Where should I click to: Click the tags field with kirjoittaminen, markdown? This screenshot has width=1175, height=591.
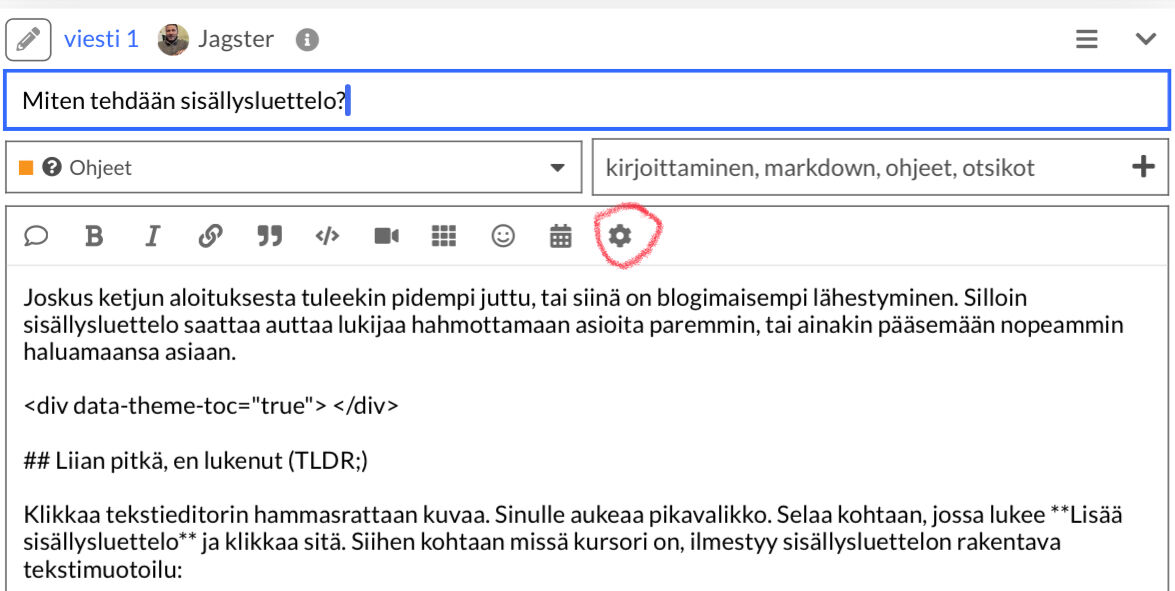[x=860, y=167]
